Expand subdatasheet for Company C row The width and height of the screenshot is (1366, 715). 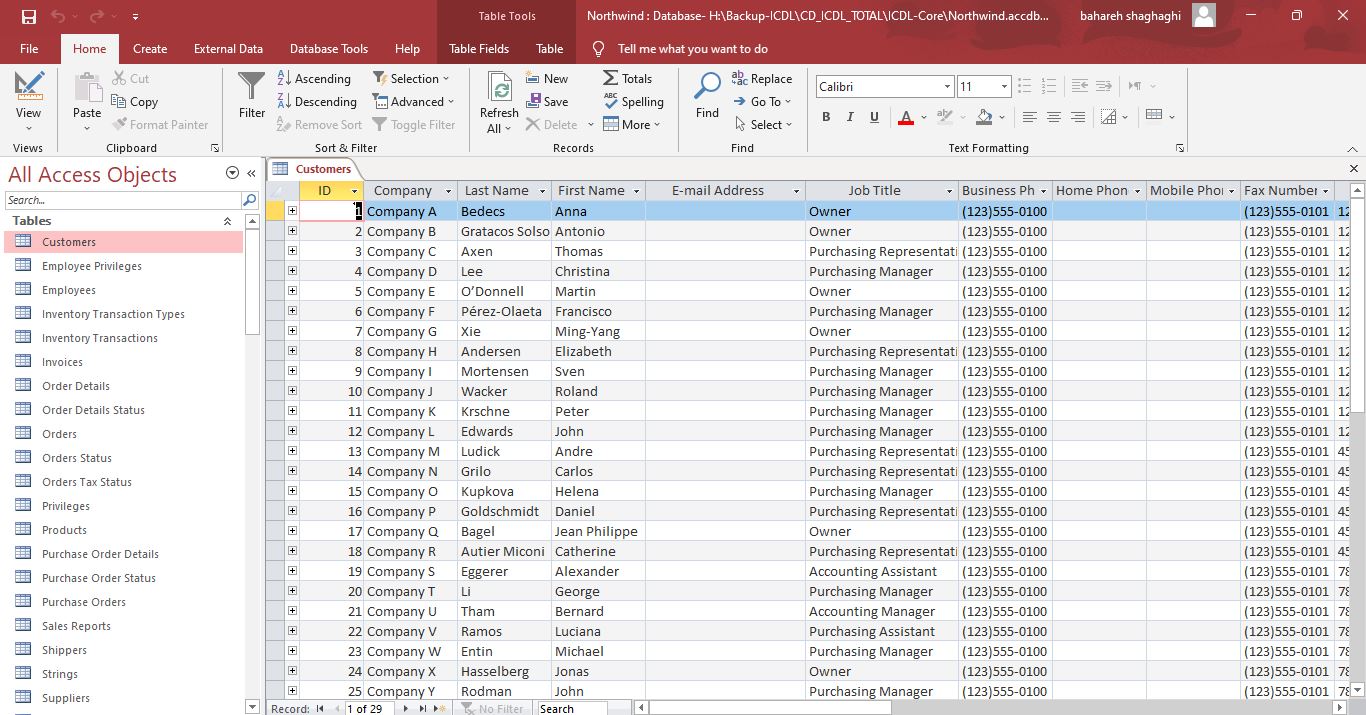tap(292, 251)
